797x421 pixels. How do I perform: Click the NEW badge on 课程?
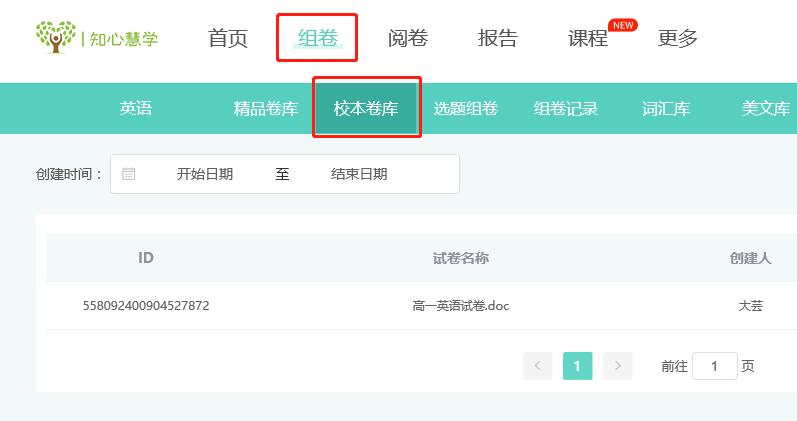[623, 25]
